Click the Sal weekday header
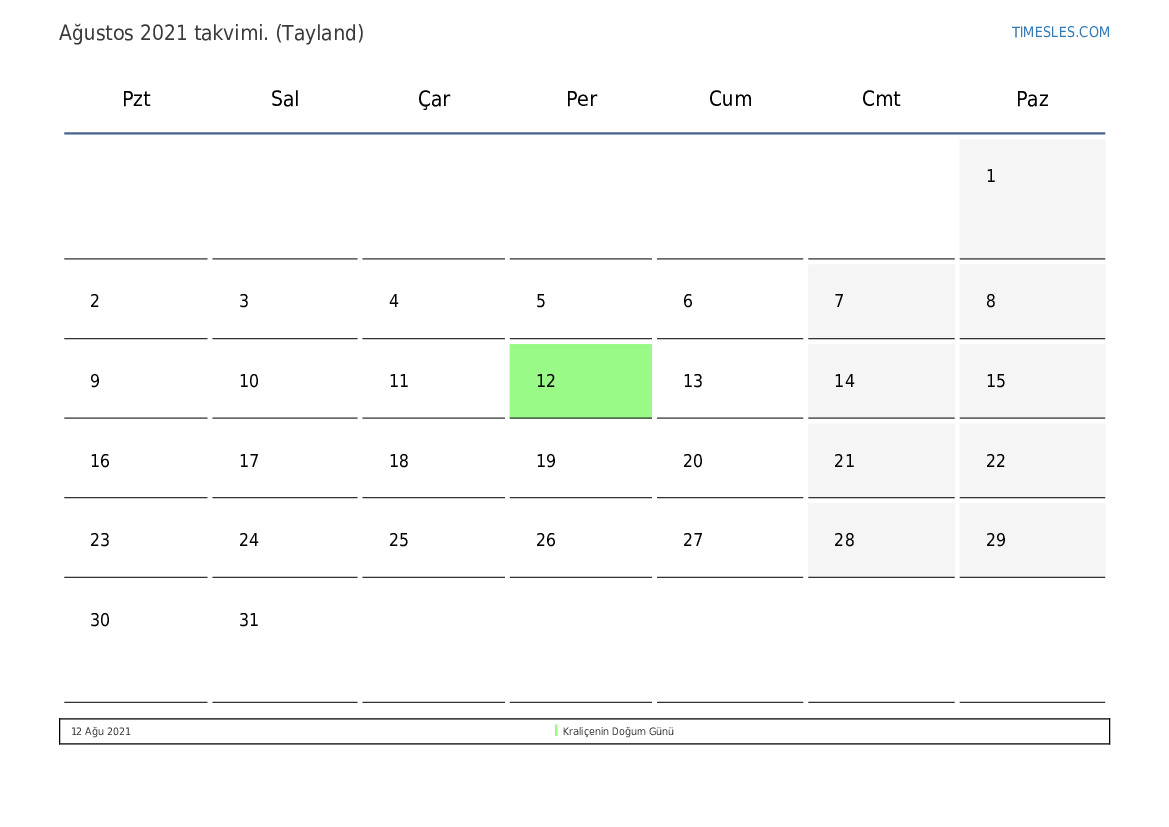This screenshot has width=1169, height=827. 285,99
